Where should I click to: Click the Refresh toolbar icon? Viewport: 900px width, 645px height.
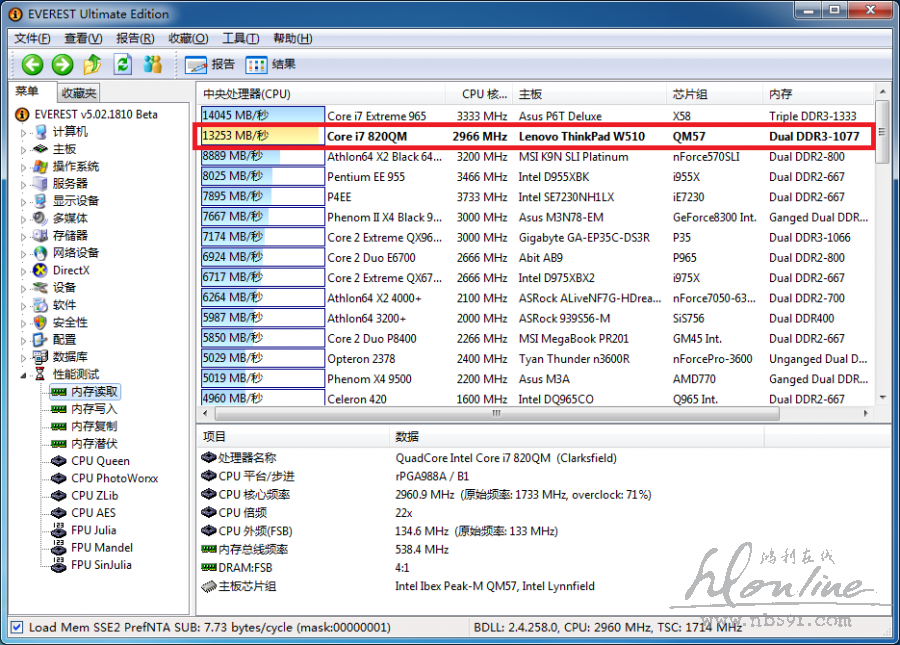122,65
